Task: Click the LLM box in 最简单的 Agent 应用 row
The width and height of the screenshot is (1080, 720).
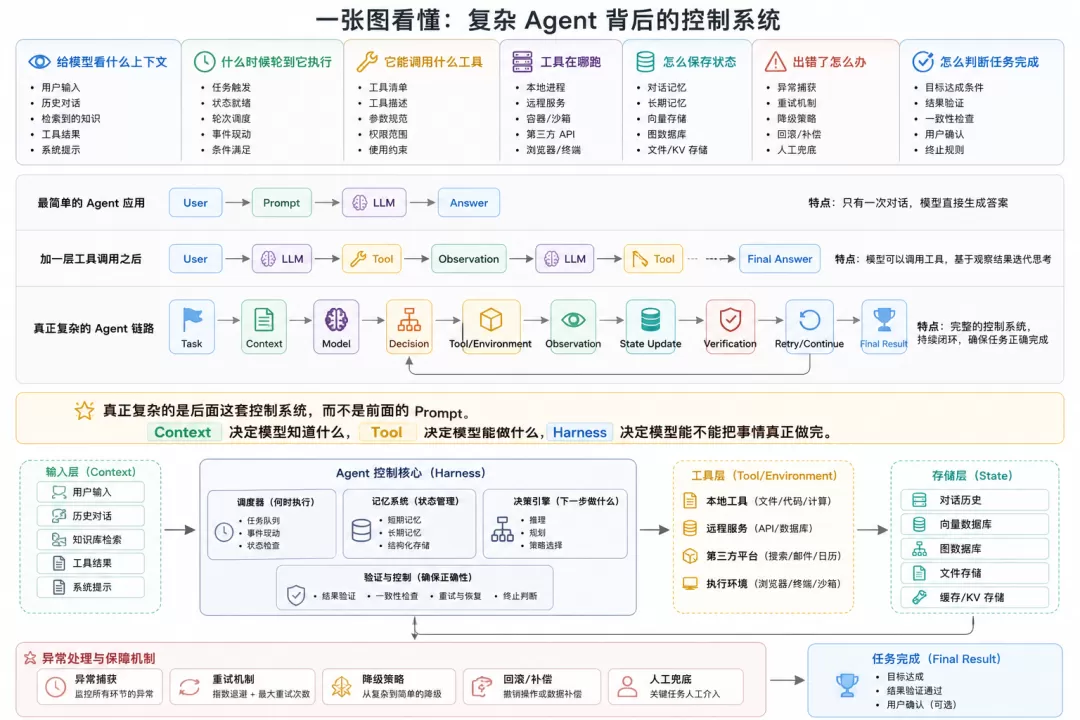Action: pyautogui.click(x=374, y=203)
